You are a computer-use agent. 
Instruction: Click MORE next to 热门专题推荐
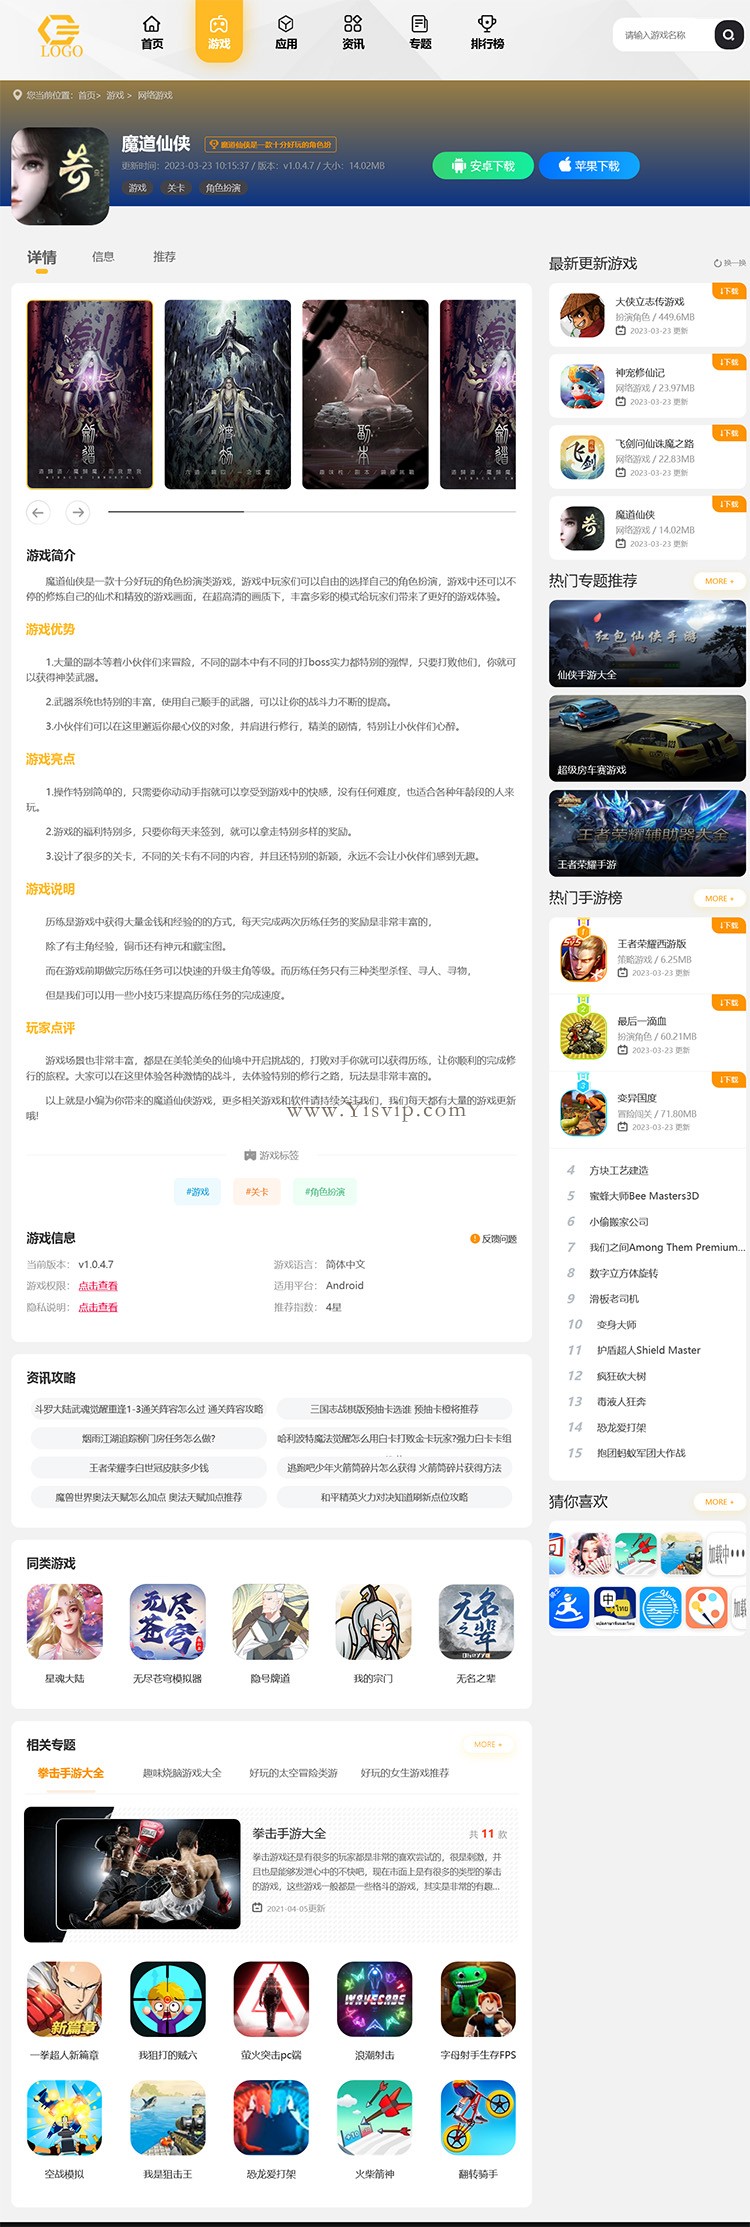tap(719, 581)
